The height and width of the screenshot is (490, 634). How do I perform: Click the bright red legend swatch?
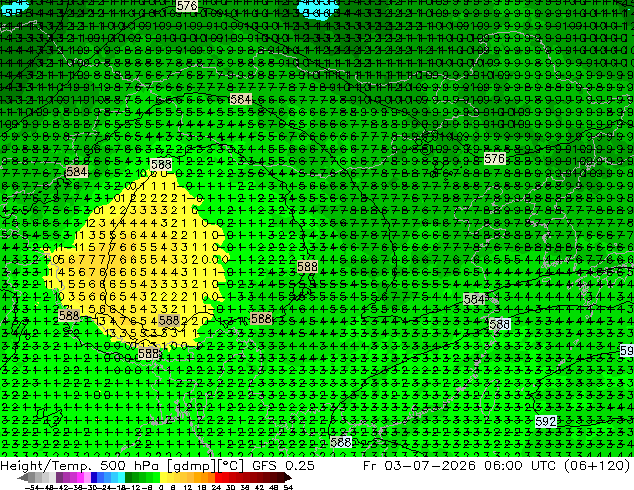pyautogui.click(x=218, y=478)
